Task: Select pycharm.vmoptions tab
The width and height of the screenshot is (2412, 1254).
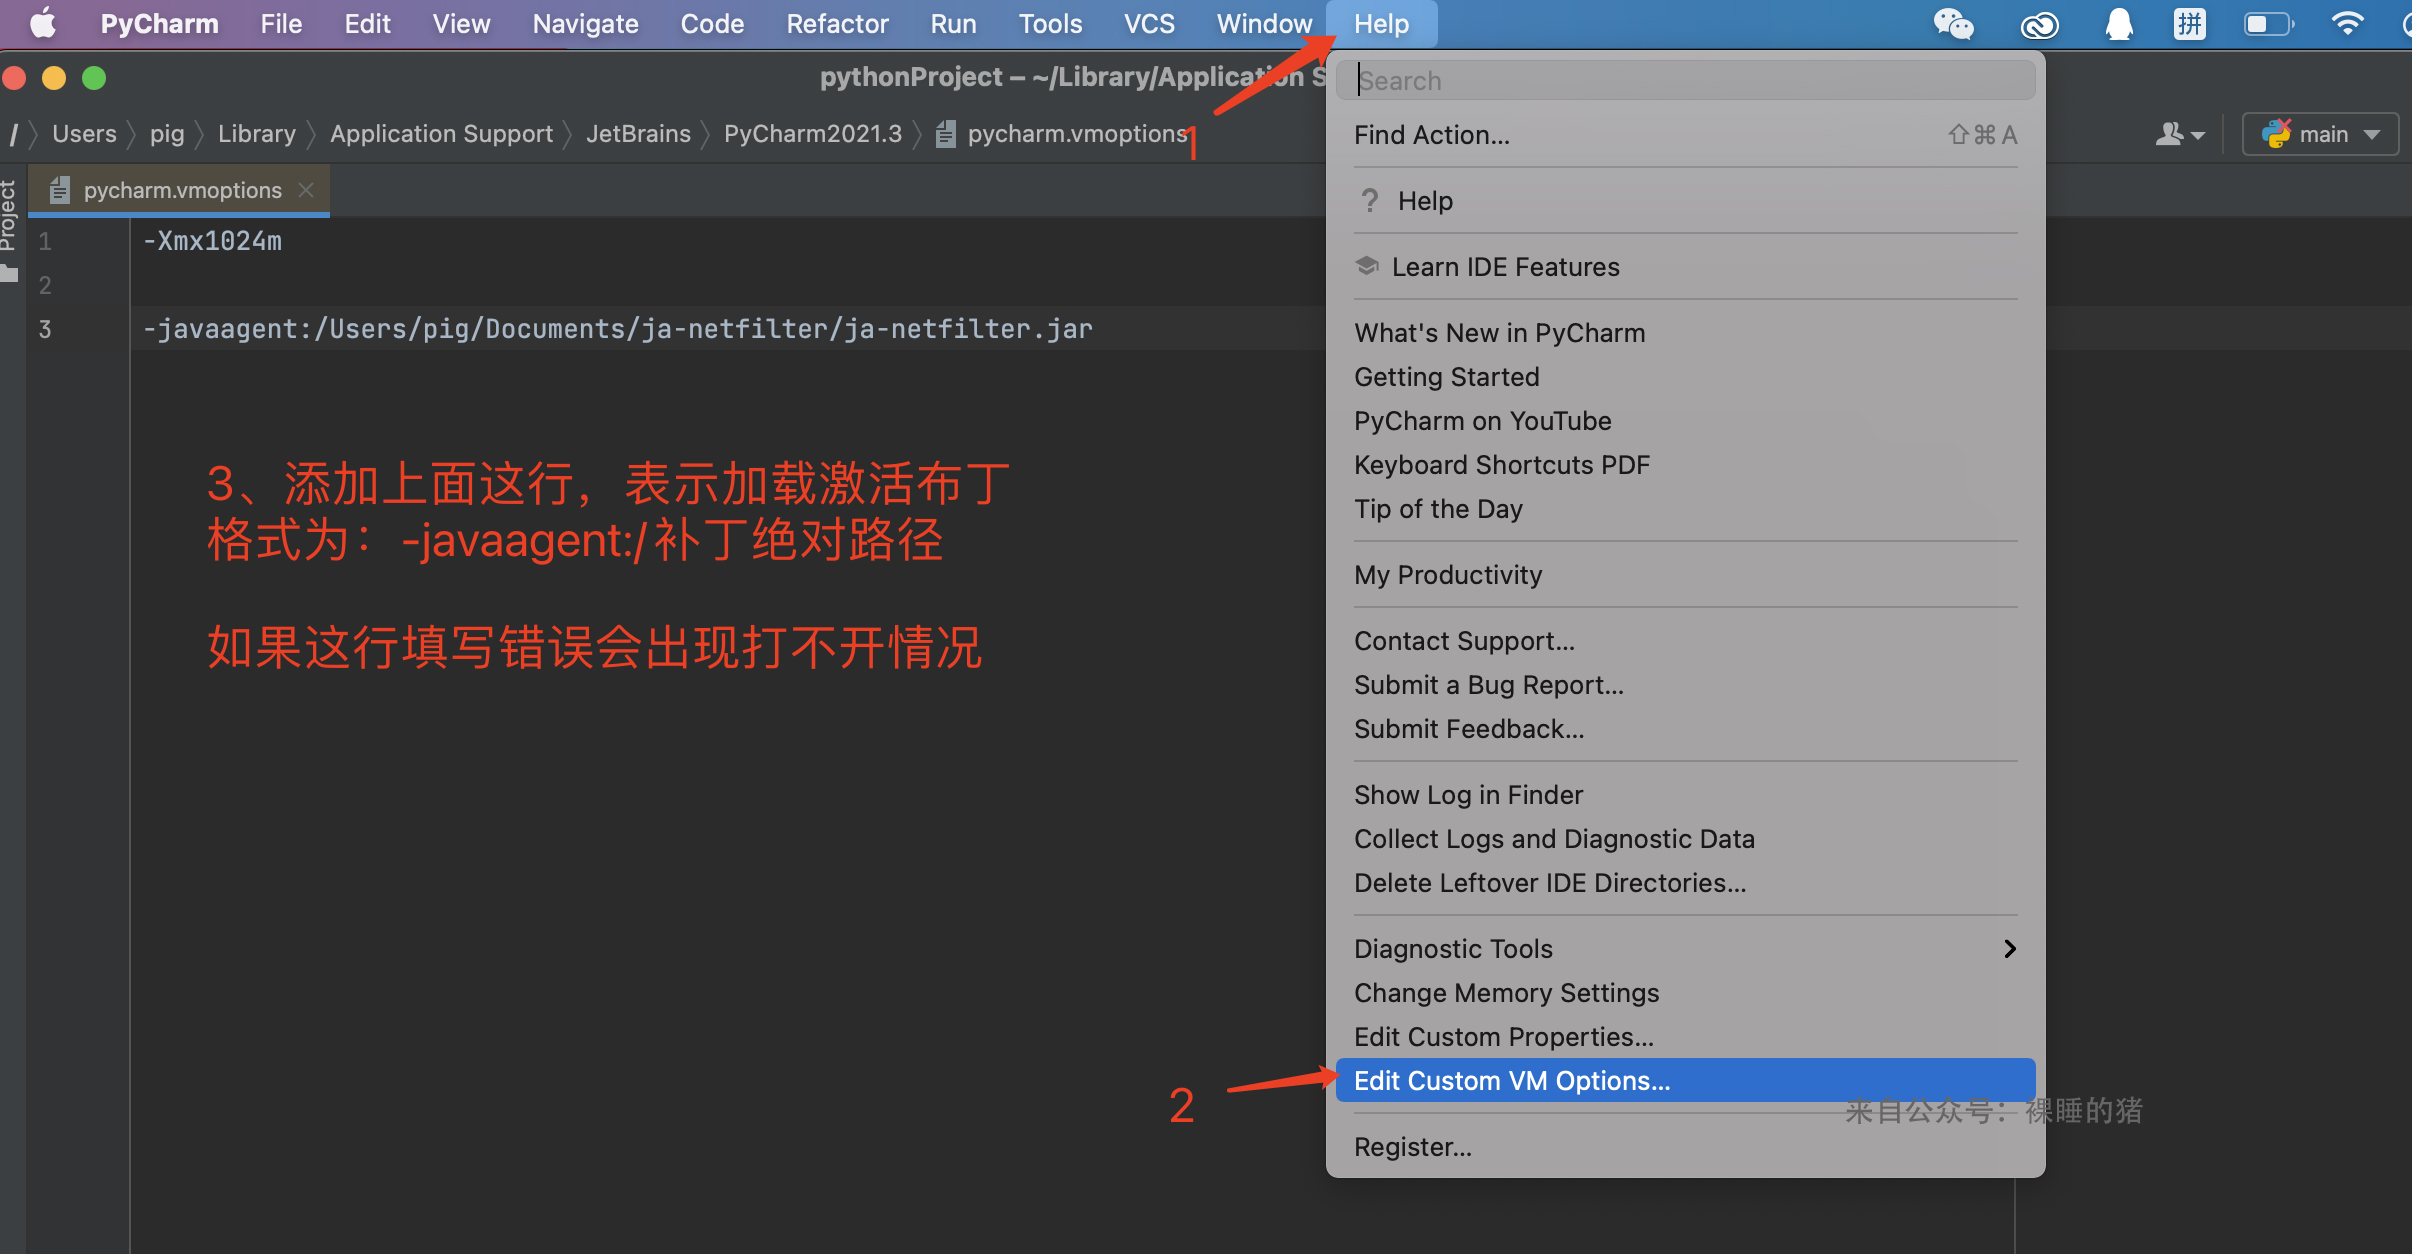Action: (180, 190)
